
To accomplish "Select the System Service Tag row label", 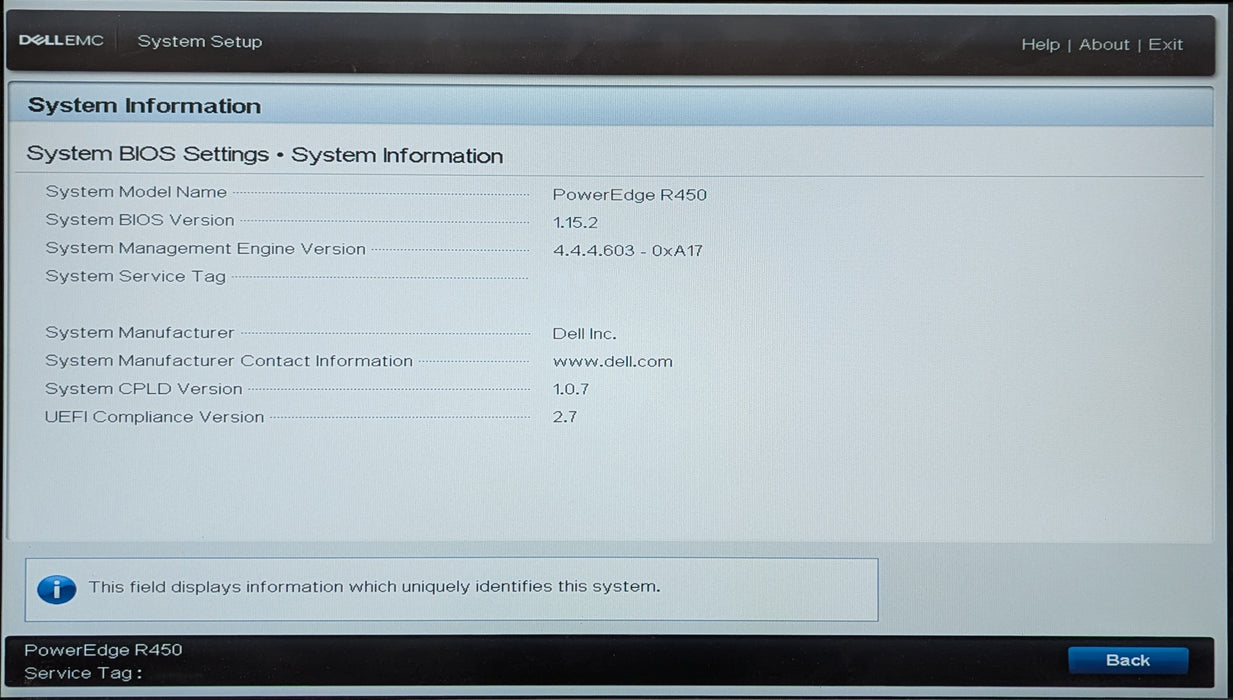I will [x=135, y=277].
